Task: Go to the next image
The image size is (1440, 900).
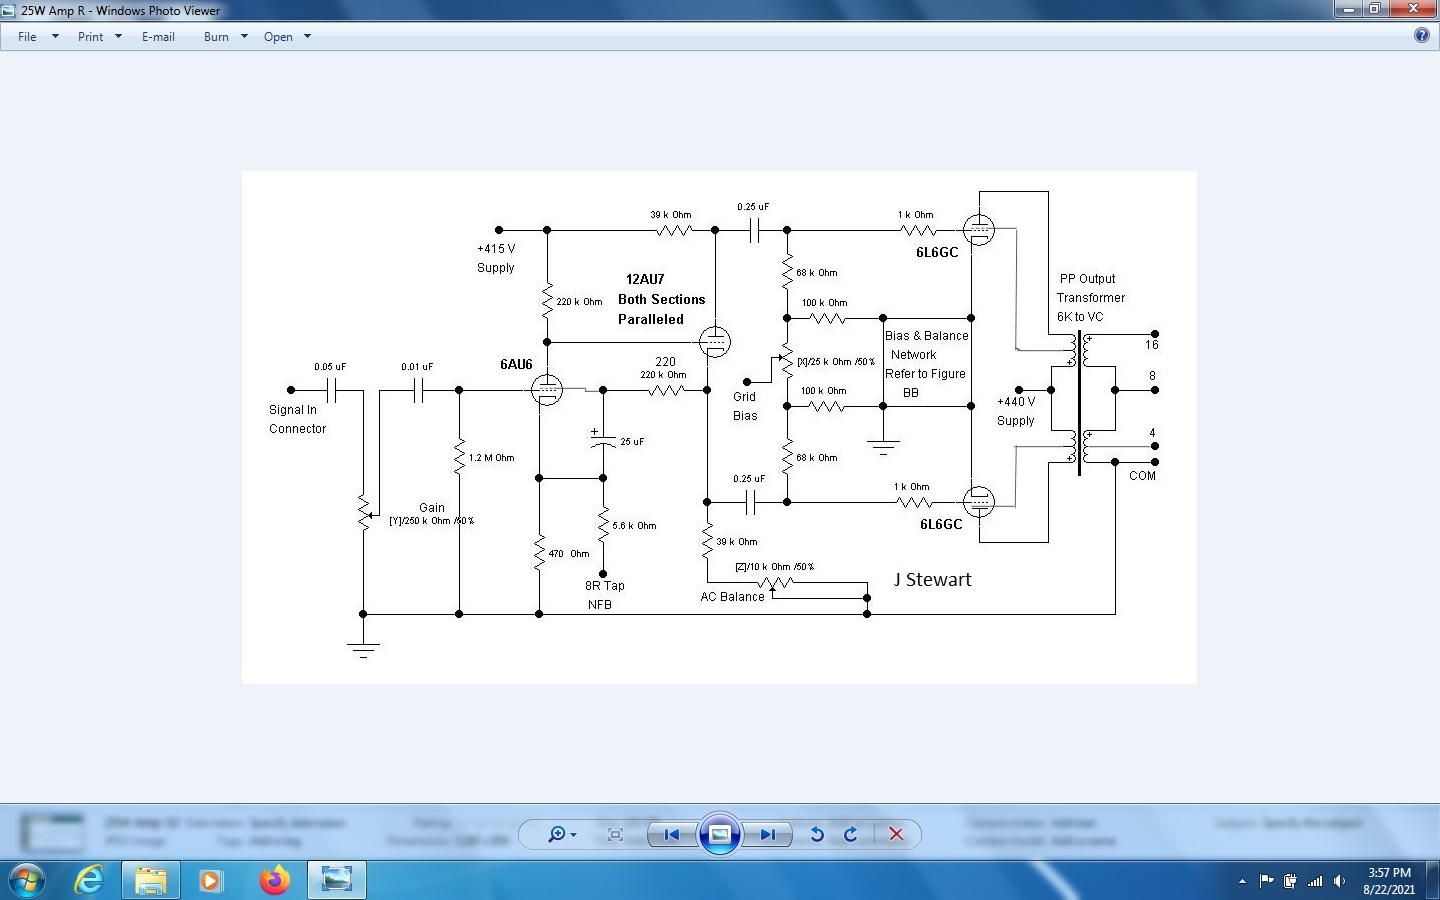Action: pyautogui.click(x=767, y=834)
